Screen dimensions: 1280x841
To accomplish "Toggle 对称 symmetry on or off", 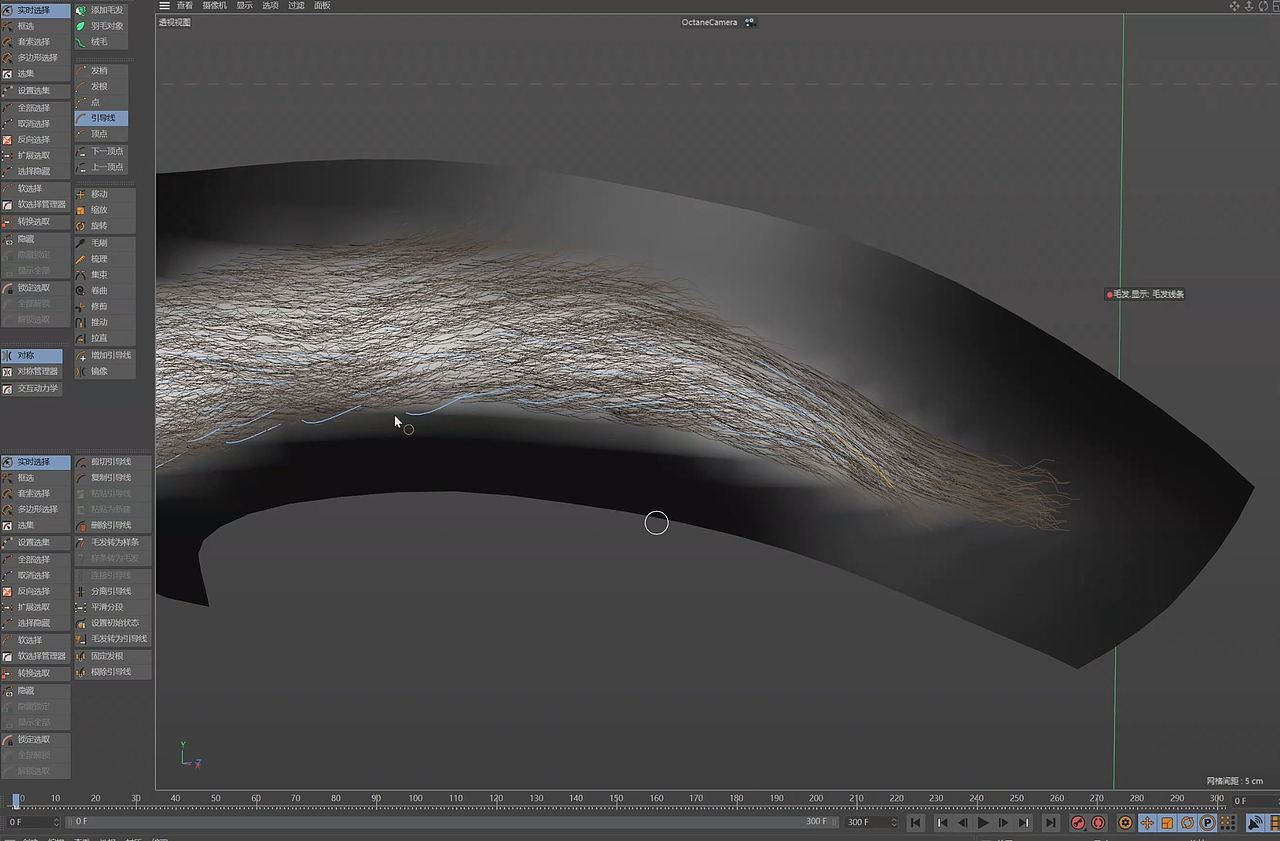I will (32, 355).
